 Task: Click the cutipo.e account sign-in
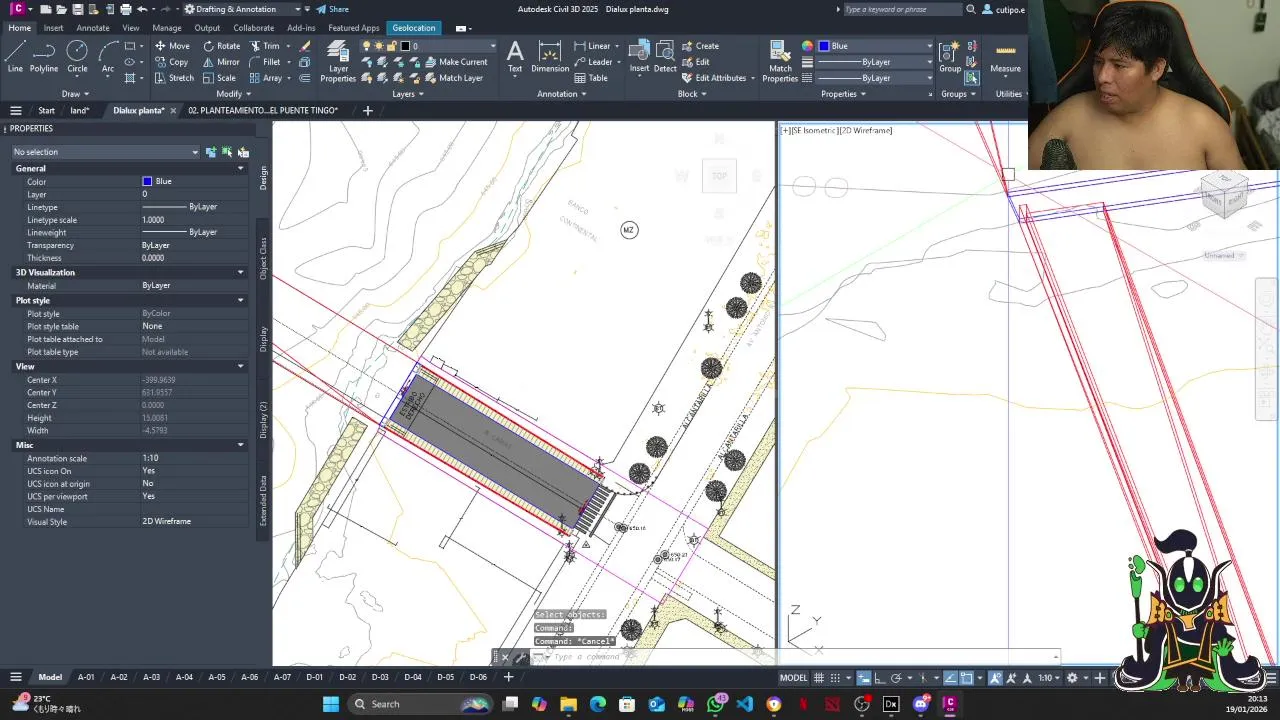[1003, 9]
